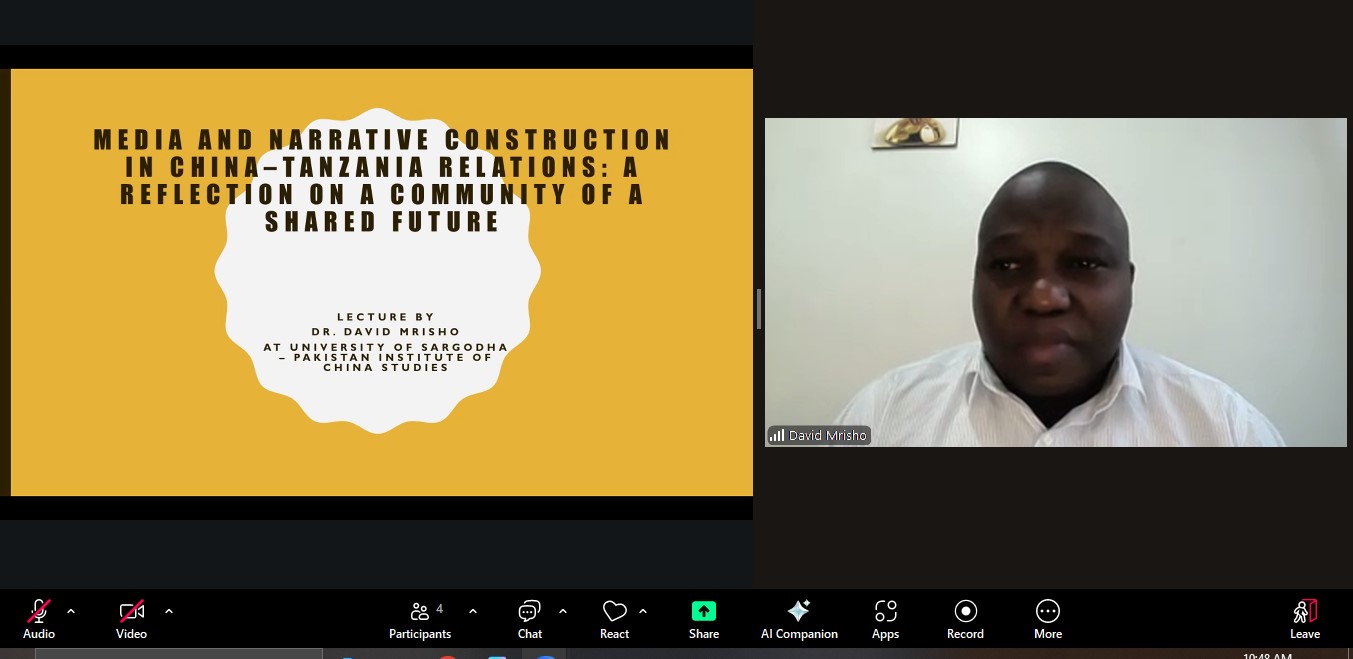
Task: Open the Chat panel
Action: 529,617
